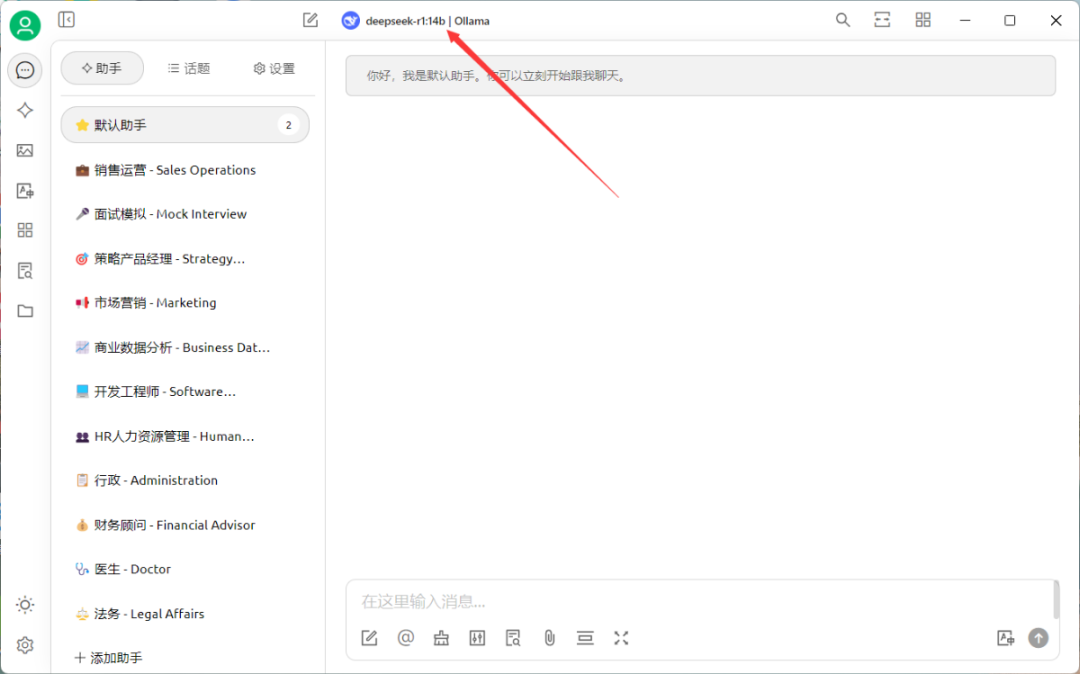Maximize the application window
Screen dimensions: 1080x674
click(1010, 21)
